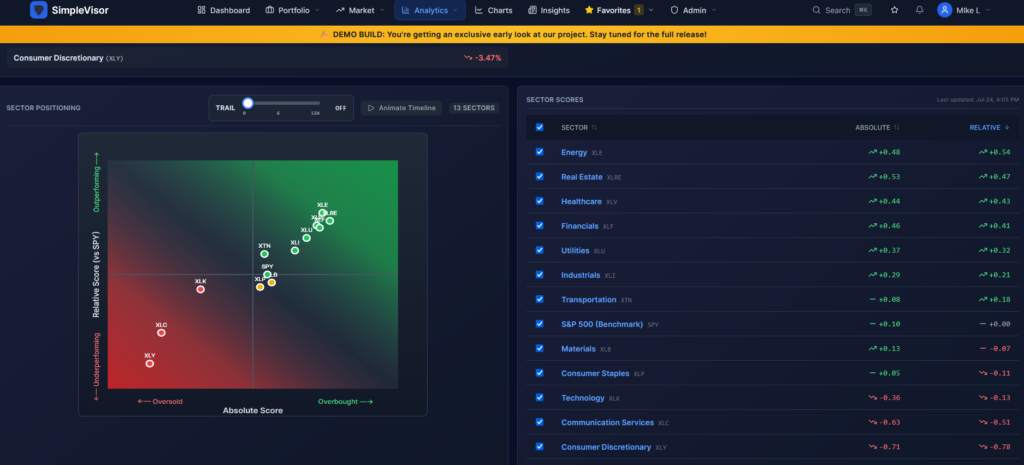Go to the Insights page
1024x465 pixels.
[x=549, y=10]
